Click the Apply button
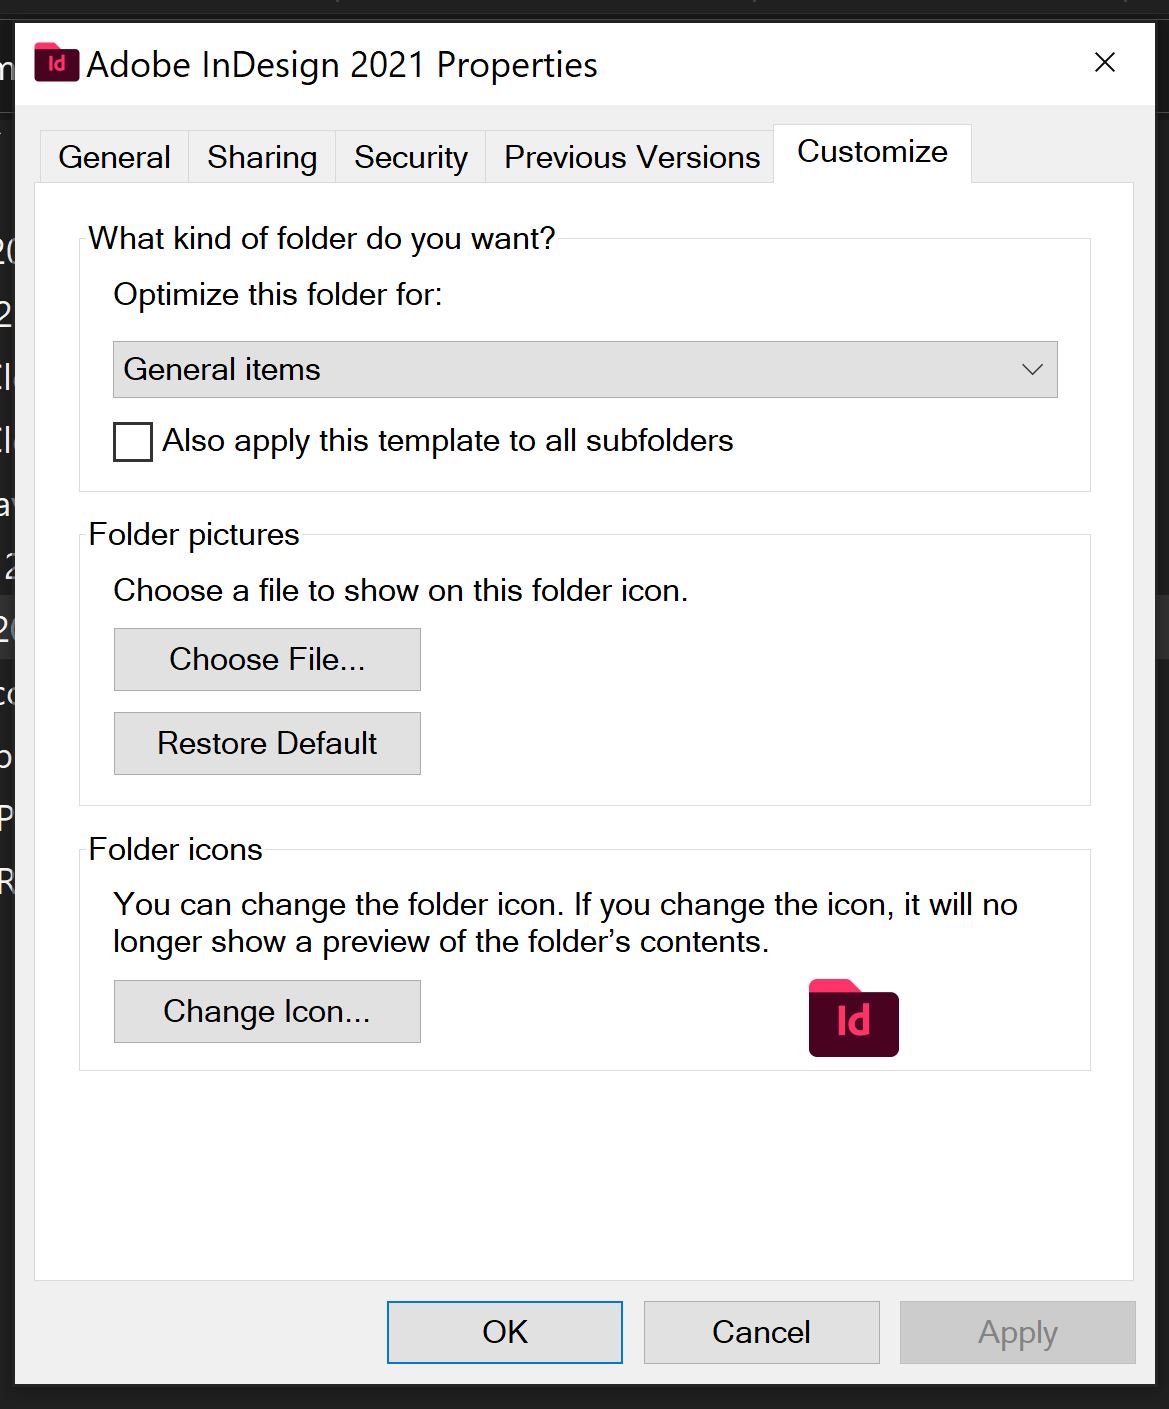 (x=1017, y=1331)
